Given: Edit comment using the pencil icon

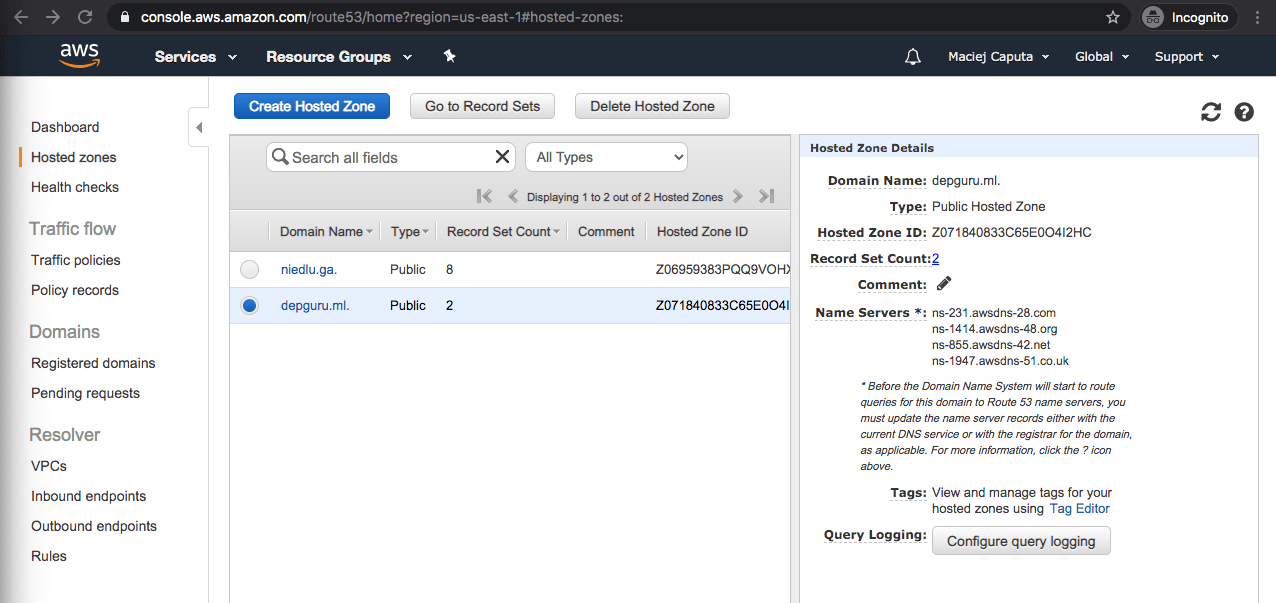Looking at the screenshot, I should [944, 284].
